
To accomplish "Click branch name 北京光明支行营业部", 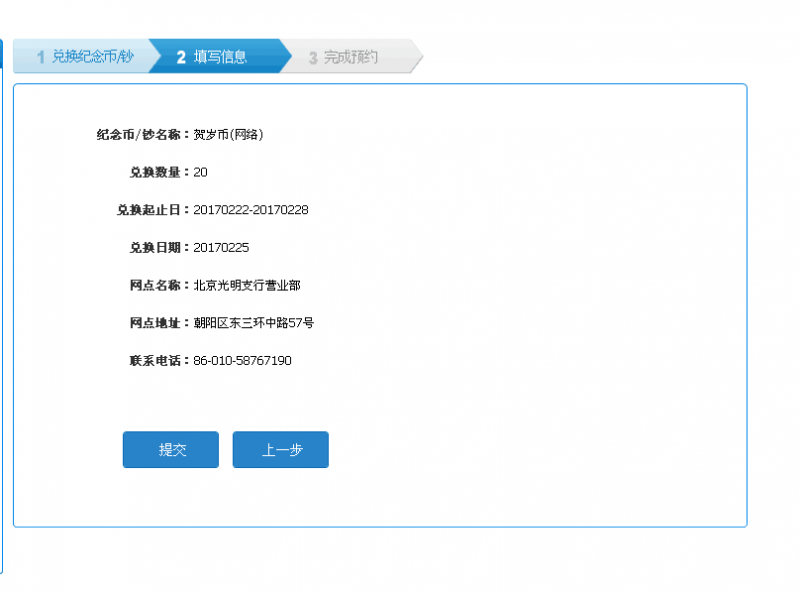I will click(x=246, y=285).
